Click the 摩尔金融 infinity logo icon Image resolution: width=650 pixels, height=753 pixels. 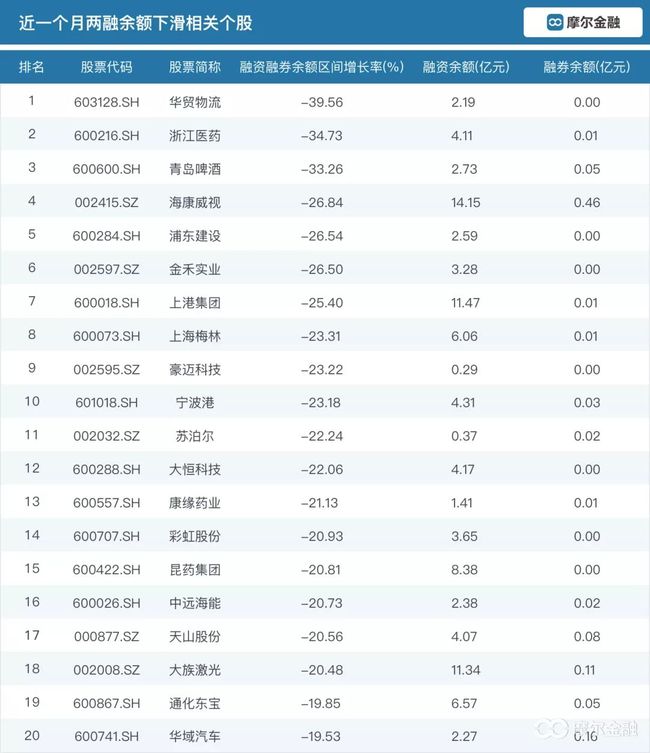point(555,22)
